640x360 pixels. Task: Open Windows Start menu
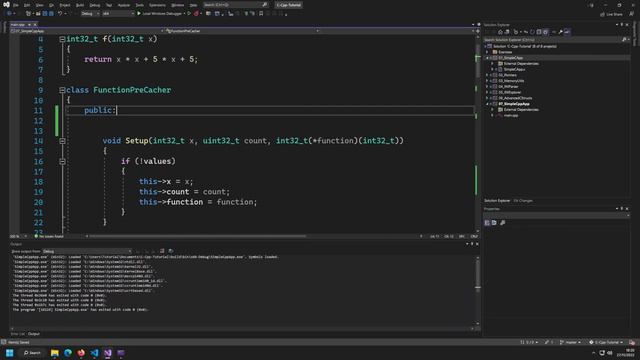[10, 353]
